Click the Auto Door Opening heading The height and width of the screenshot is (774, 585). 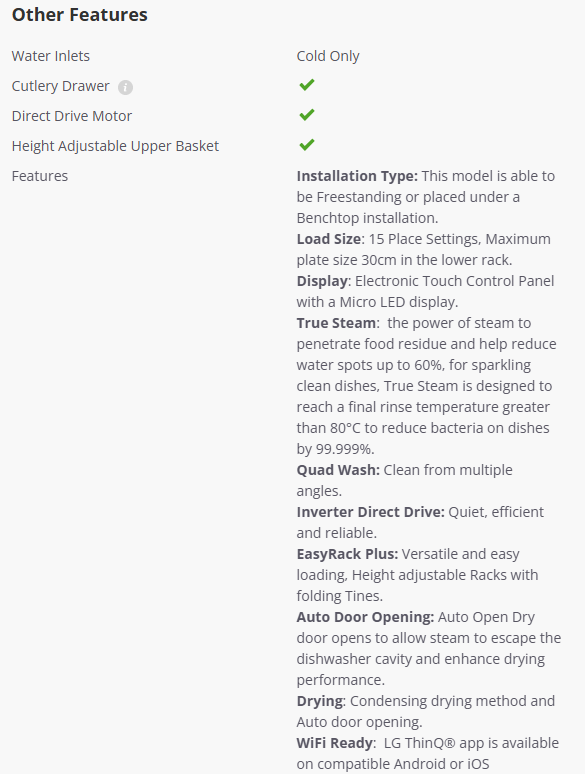[x=365, y=618]
